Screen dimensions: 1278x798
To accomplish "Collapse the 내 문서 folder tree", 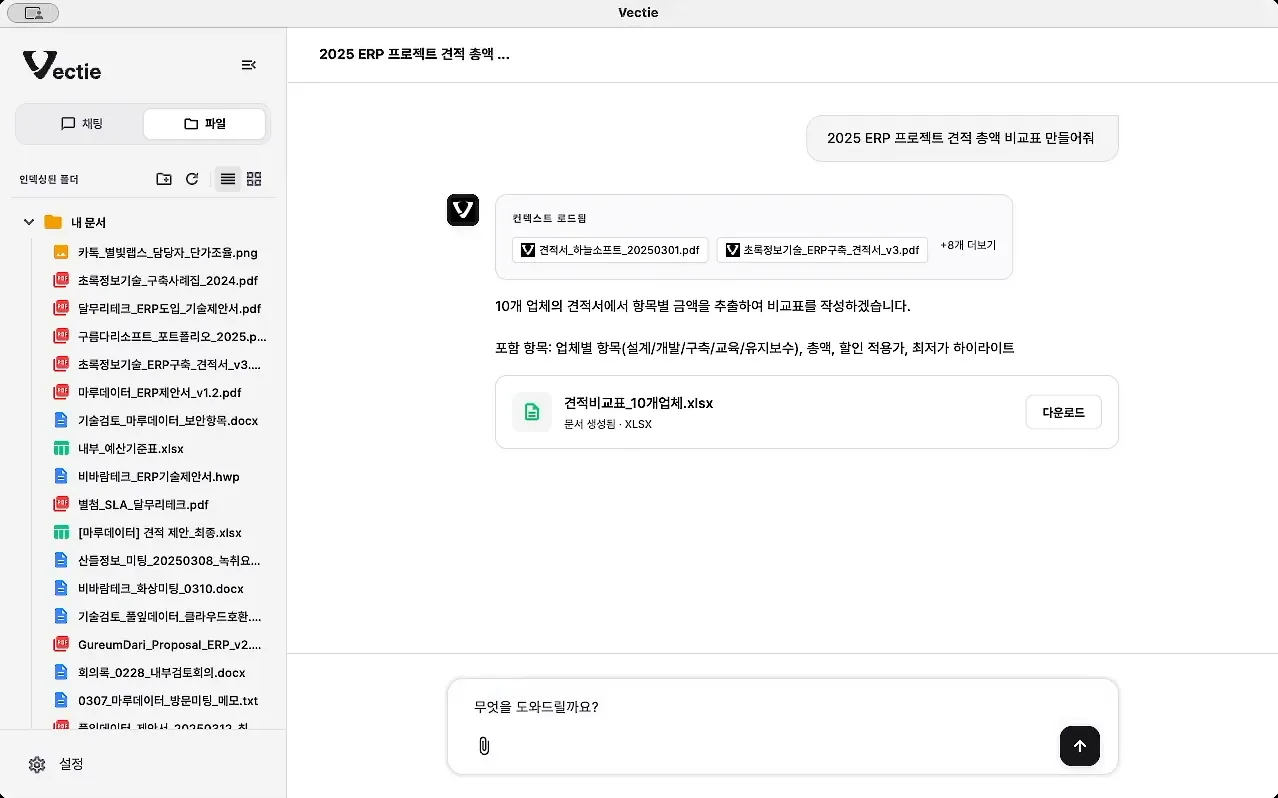I will tap(28, 221).
